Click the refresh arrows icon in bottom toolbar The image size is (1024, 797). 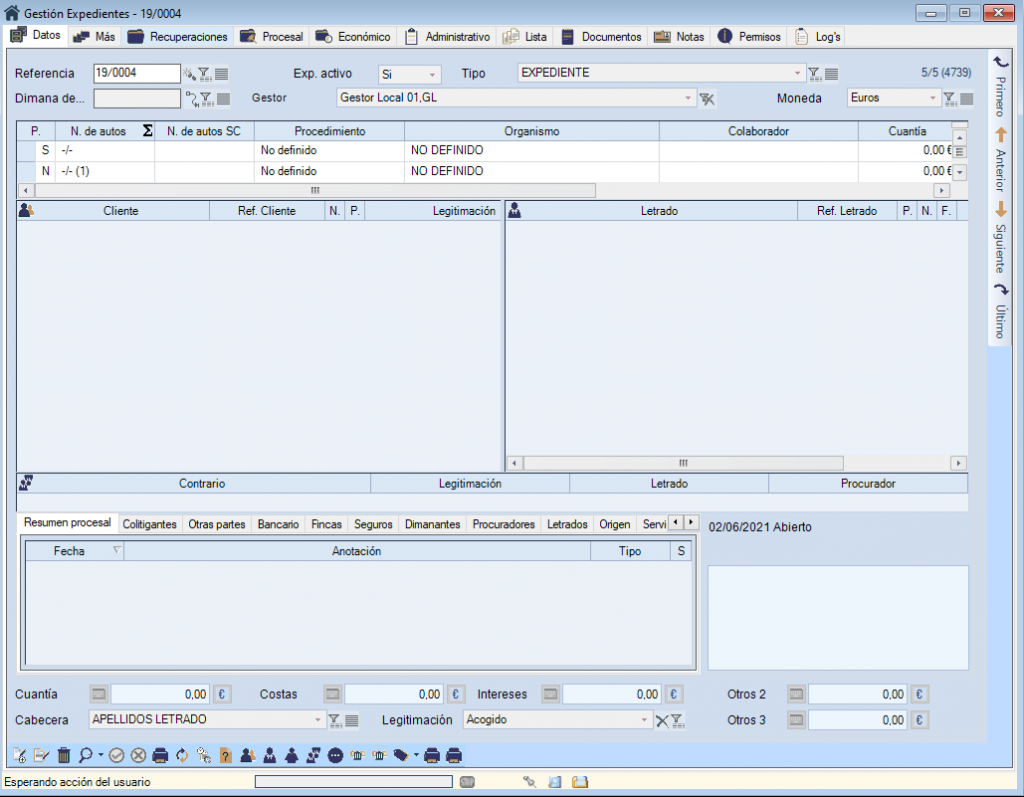coord(182,756)
